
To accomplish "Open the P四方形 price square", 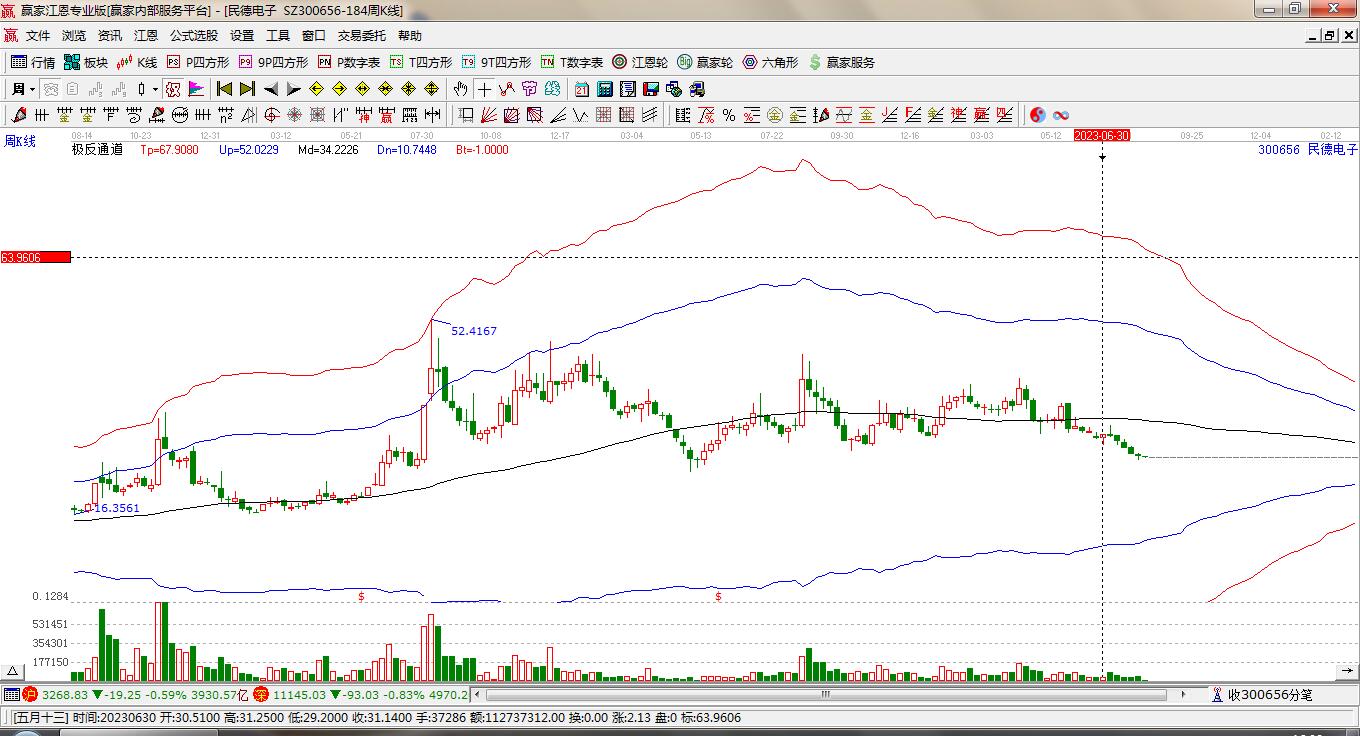I will tap(198, 62).
